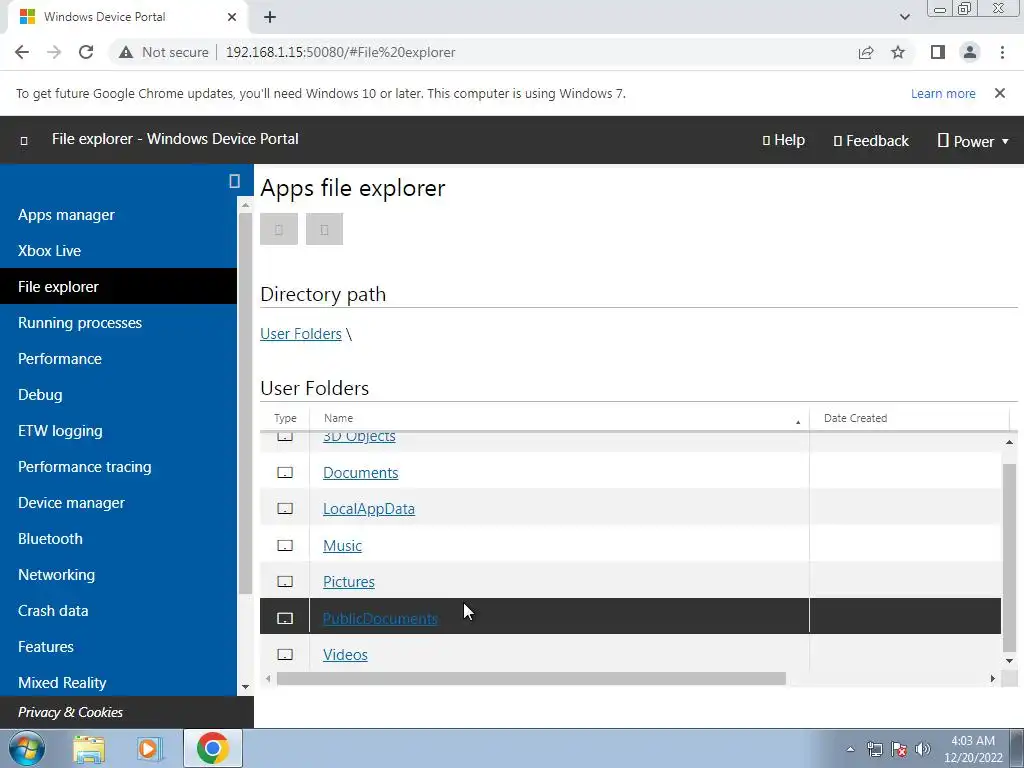Open Features in the sidebar

click(118, 646)
